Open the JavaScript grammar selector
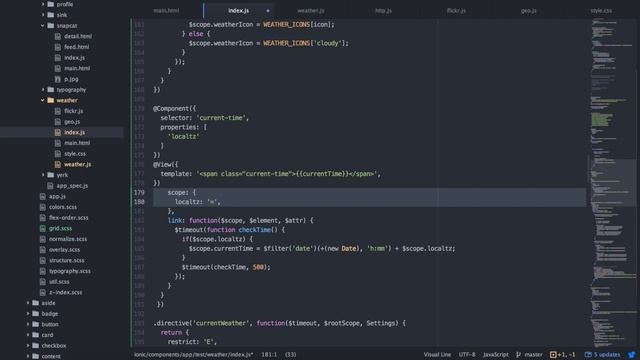 tap(496, 355)
